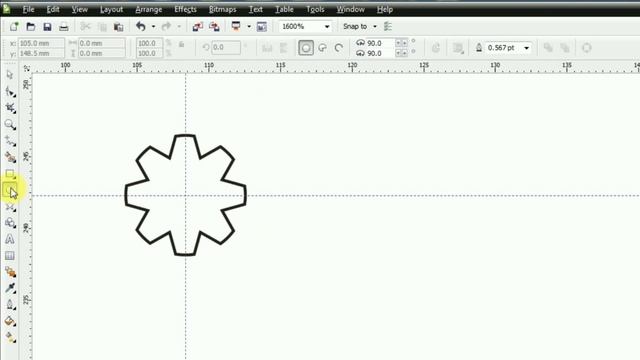Choose the Crop tool

click(10, 108)
